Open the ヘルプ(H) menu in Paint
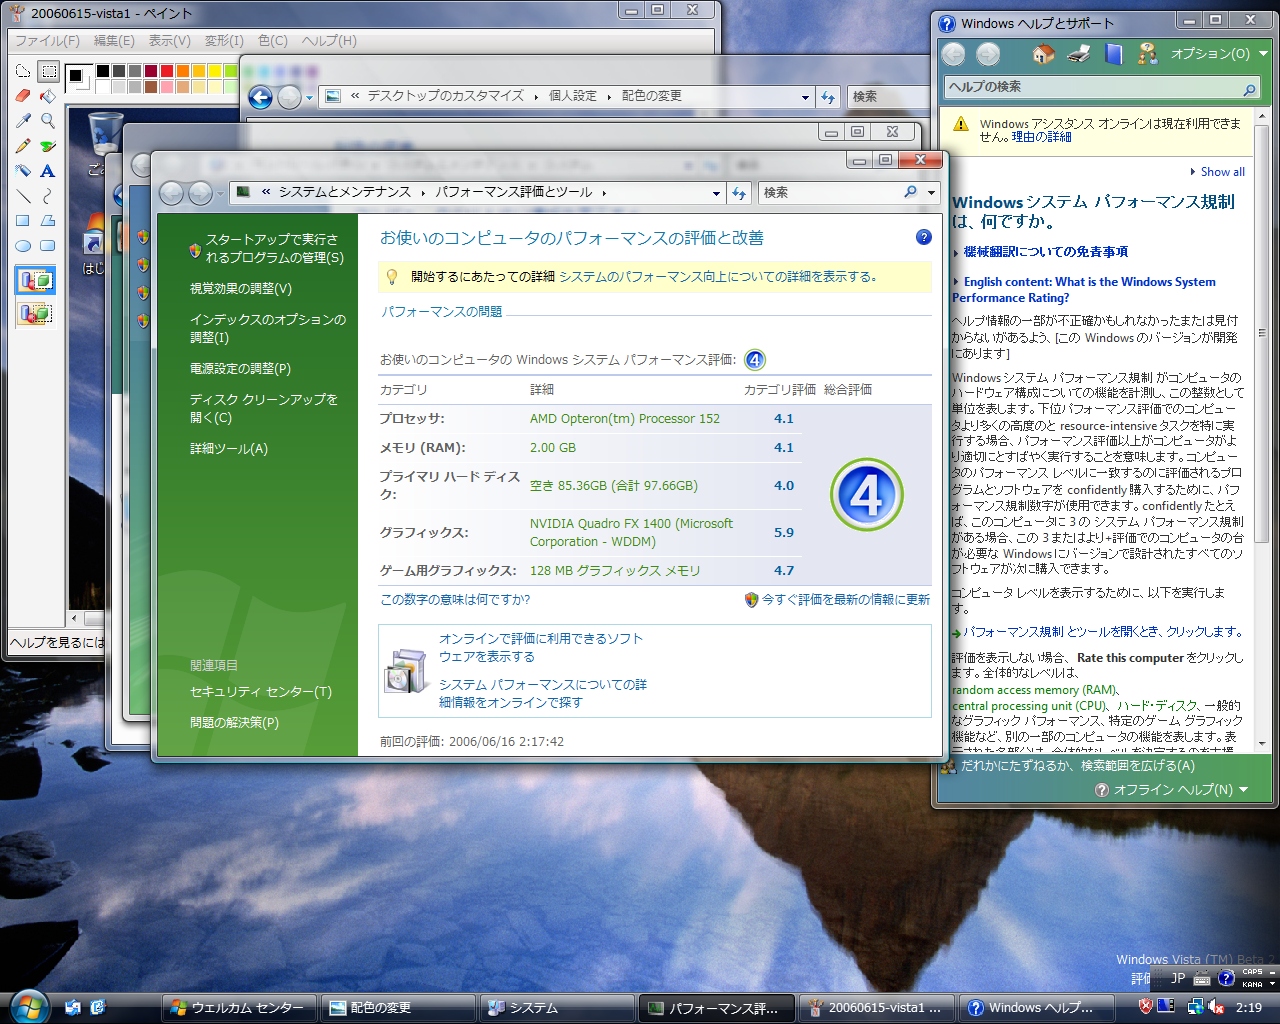Viewport: 1280px width, 1024px height. tap(329, 41)
